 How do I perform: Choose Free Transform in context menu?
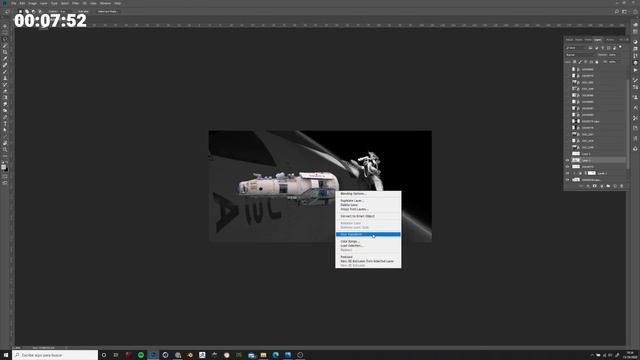[368, 234]
